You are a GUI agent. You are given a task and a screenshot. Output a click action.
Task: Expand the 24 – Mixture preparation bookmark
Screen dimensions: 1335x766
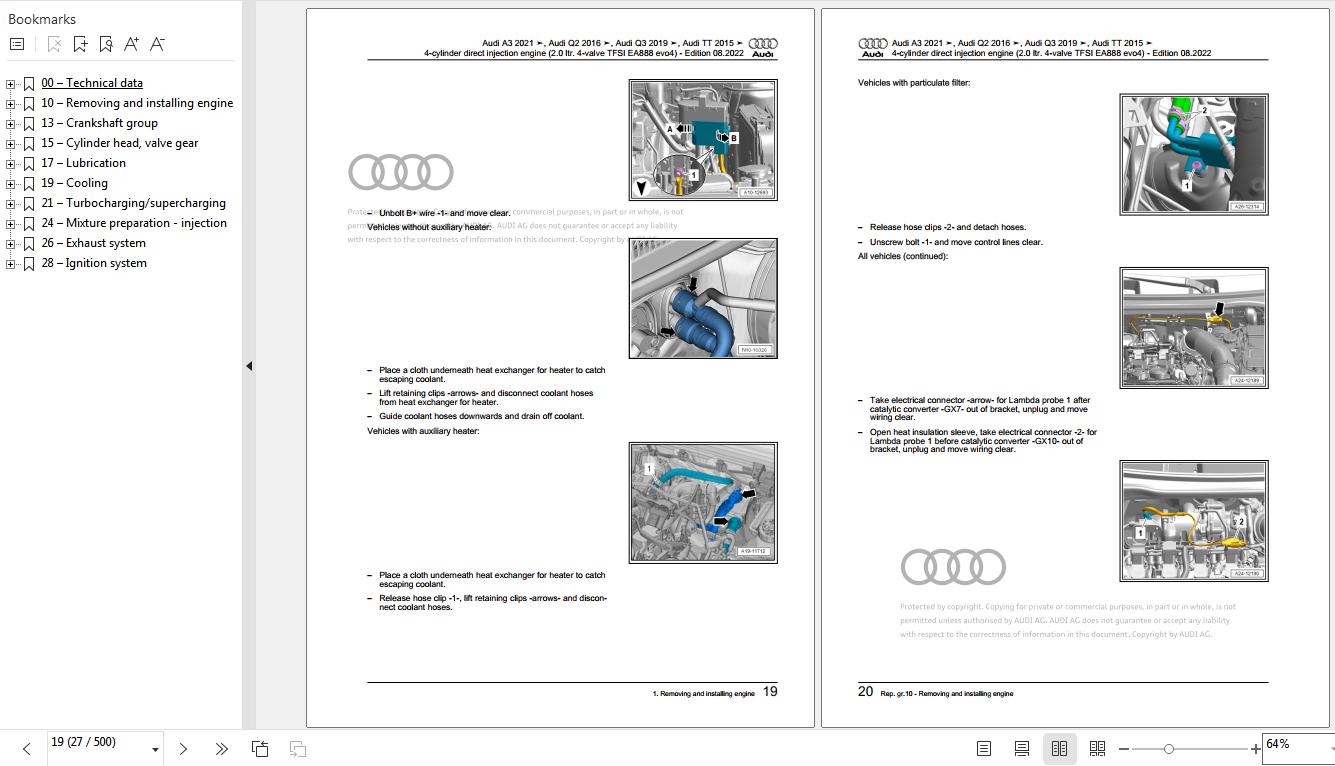11,224
